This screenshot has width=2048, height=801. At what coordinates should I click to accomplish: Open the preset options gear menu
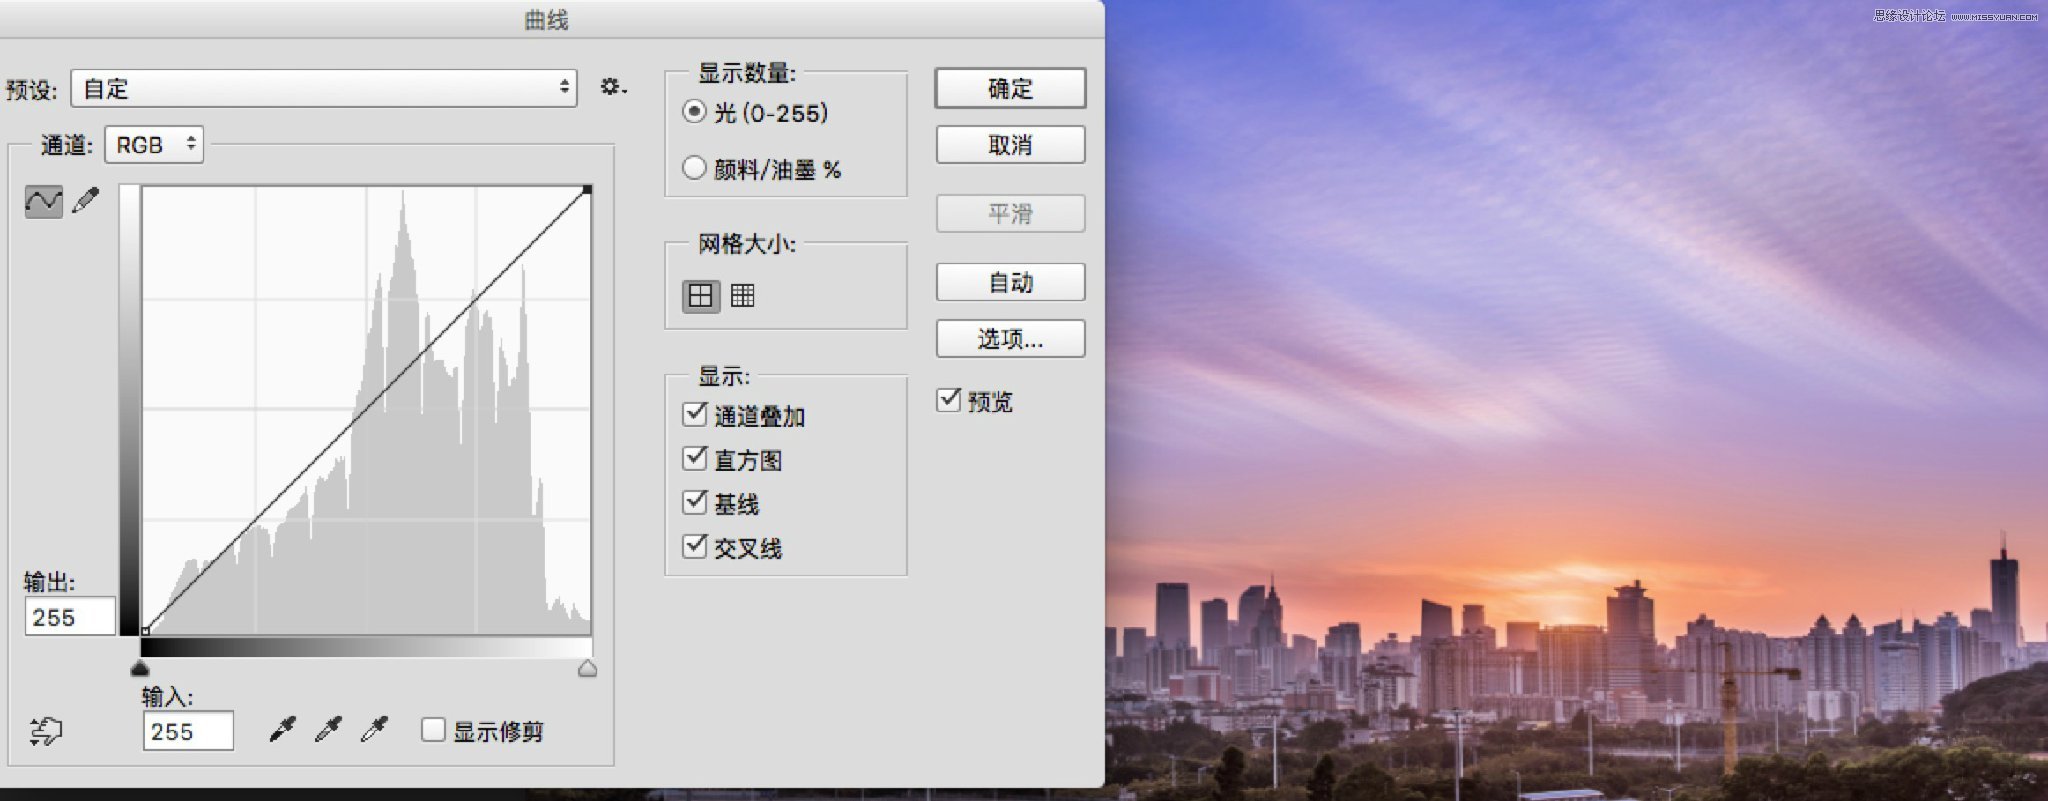tap(612, 88)
